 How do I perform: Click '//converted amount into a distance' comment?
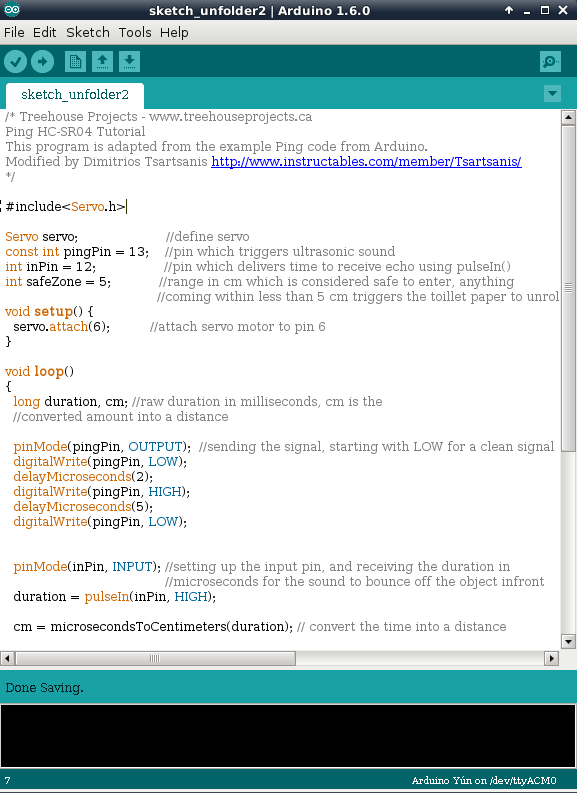pos(121,417)
